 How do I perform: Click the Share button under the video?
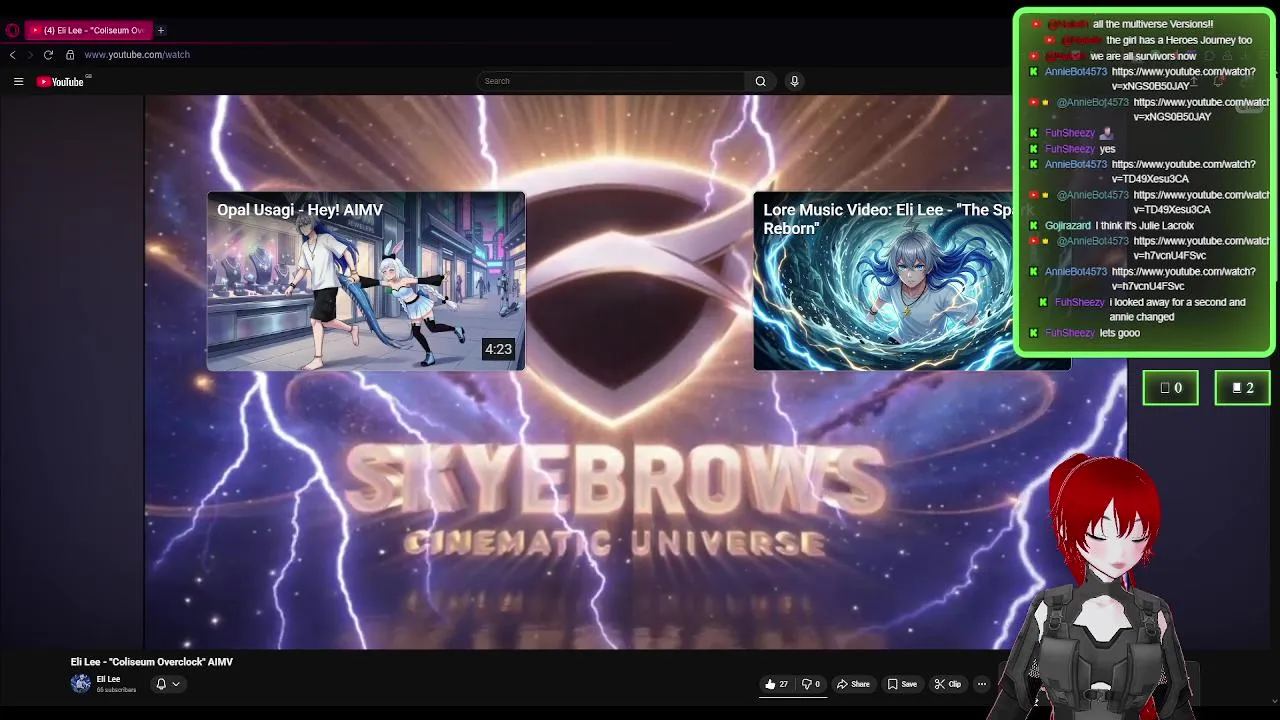pos(853,684)
